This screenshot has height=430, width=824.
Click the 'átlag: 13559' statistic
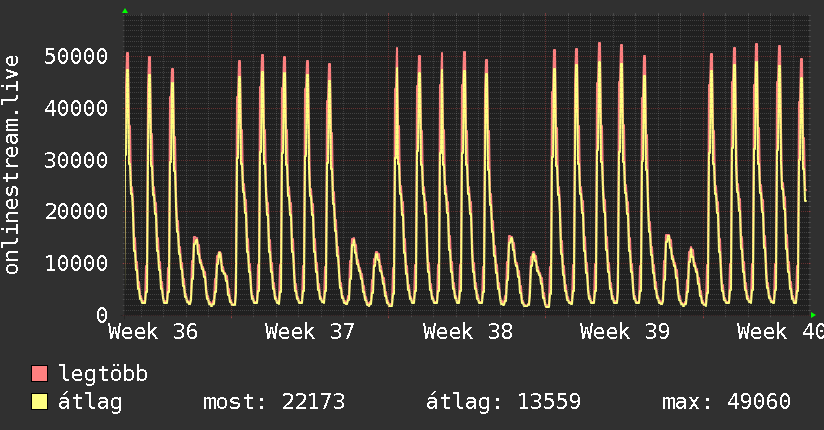503,402
